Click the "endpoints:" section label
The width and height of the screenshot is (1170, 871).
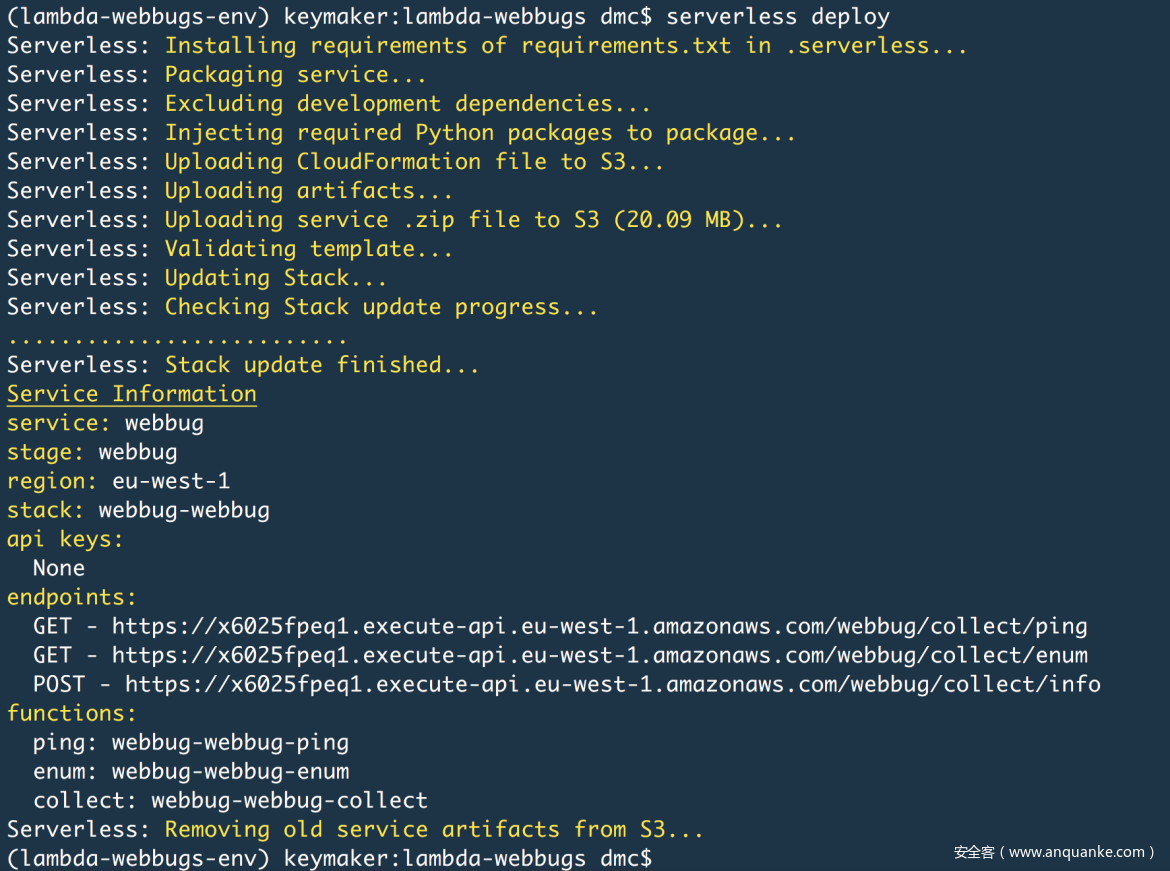pyautogui.click(x=72, y=597)
